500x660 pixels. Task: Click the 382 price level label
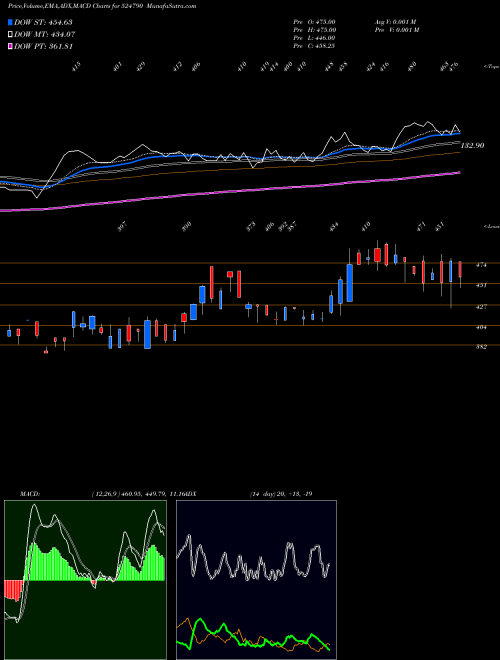point(481,347)
